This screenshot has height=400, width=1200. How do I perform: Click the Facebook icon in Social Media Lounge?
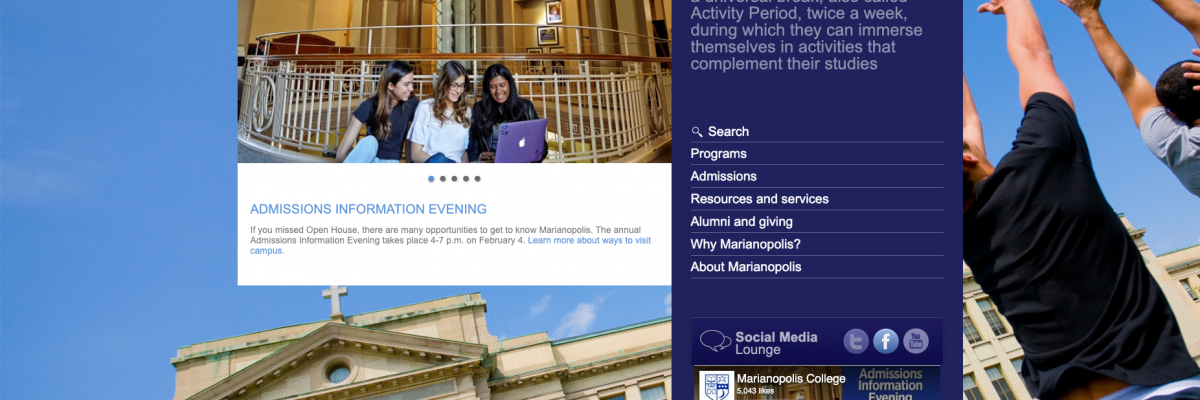click(x=886, y=341)
